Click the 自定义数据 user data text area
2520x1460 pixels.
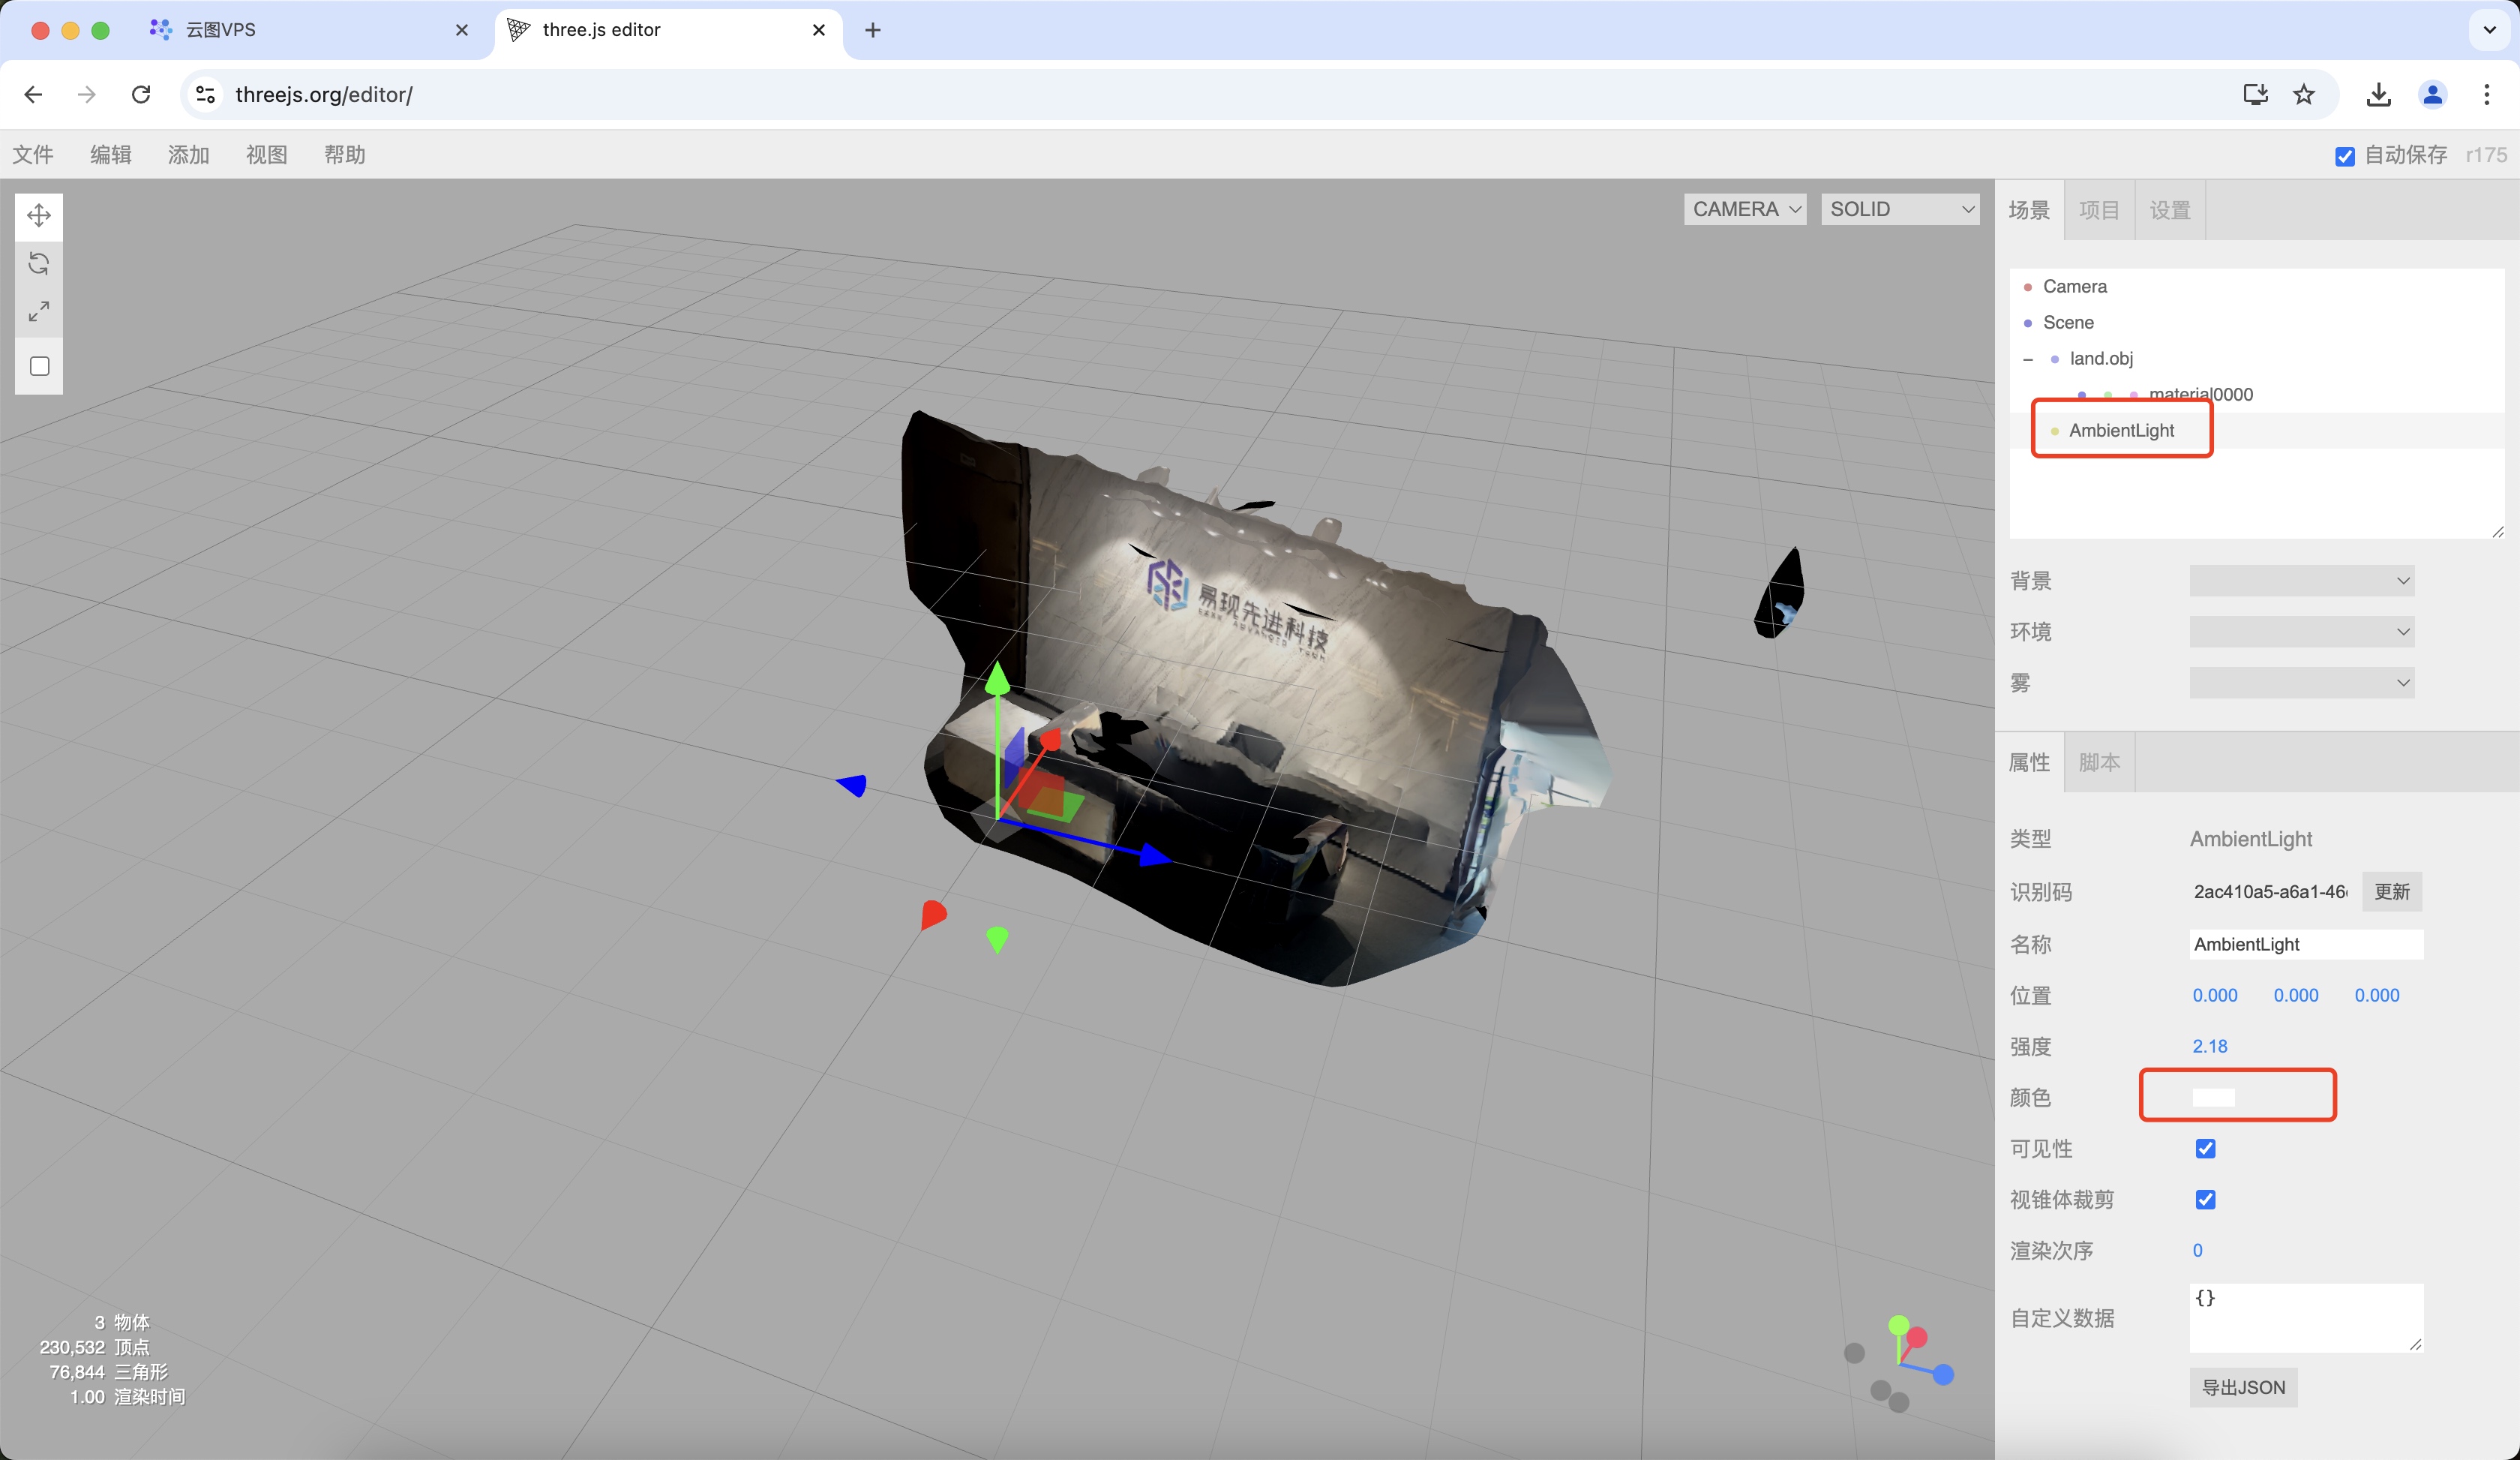tap(2306, 1318)
